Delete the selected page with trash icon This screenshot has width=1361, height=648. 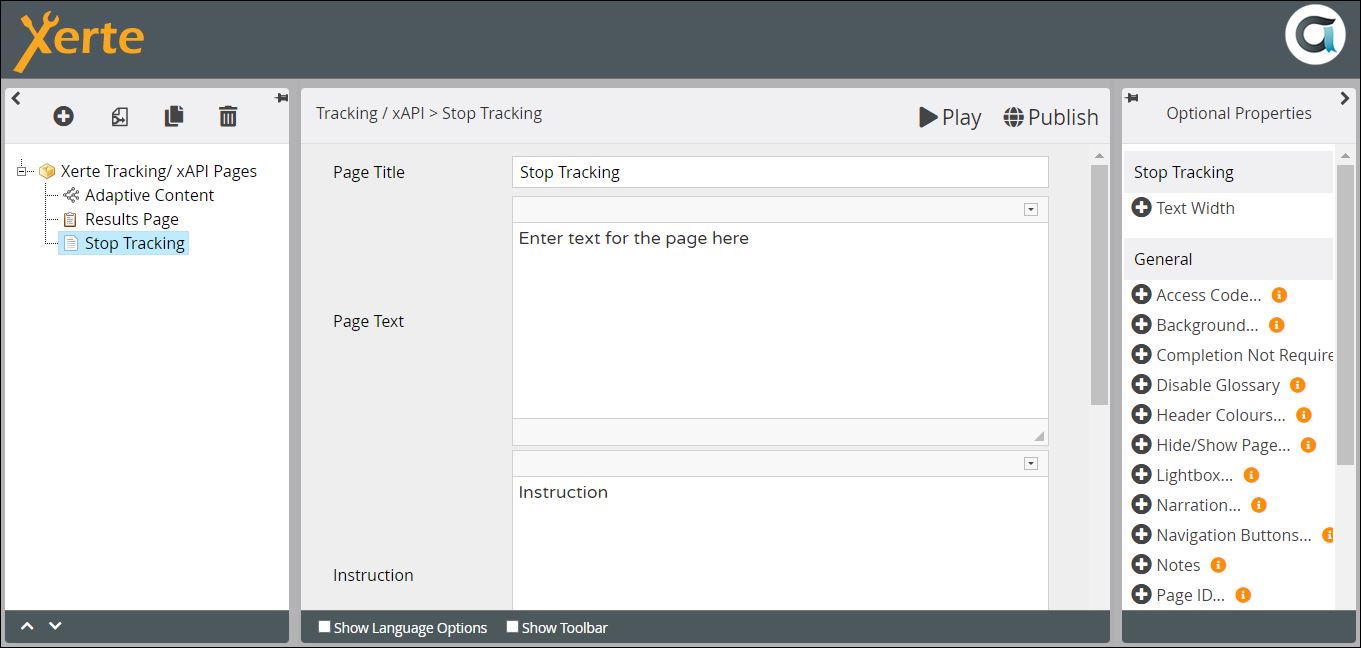[x=228, y=117]
